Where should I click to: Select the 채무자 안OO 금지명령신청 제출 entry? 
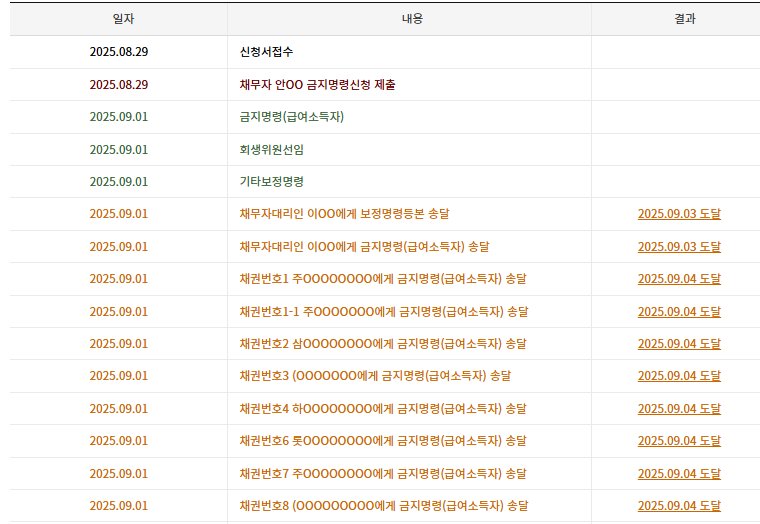click(317, 85)
